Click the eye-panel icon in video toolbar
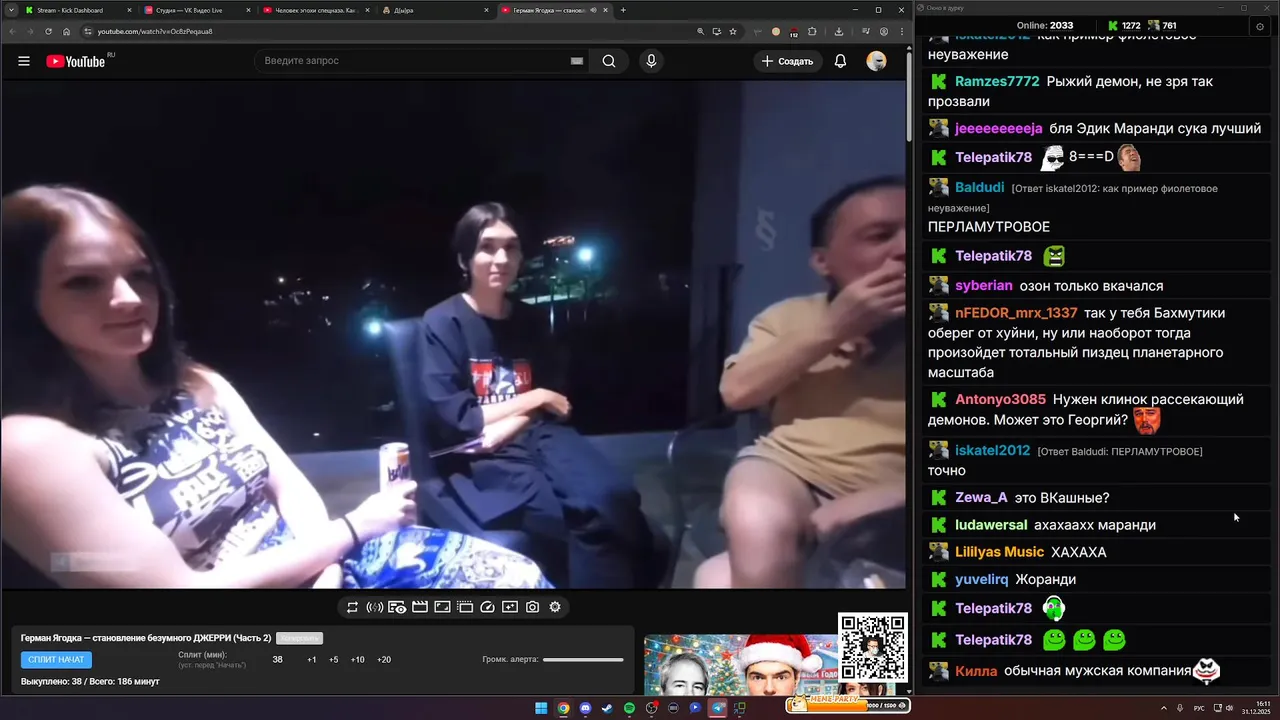Image resolution: width=1280 pixels, height=720 pixels. [397, 607]
